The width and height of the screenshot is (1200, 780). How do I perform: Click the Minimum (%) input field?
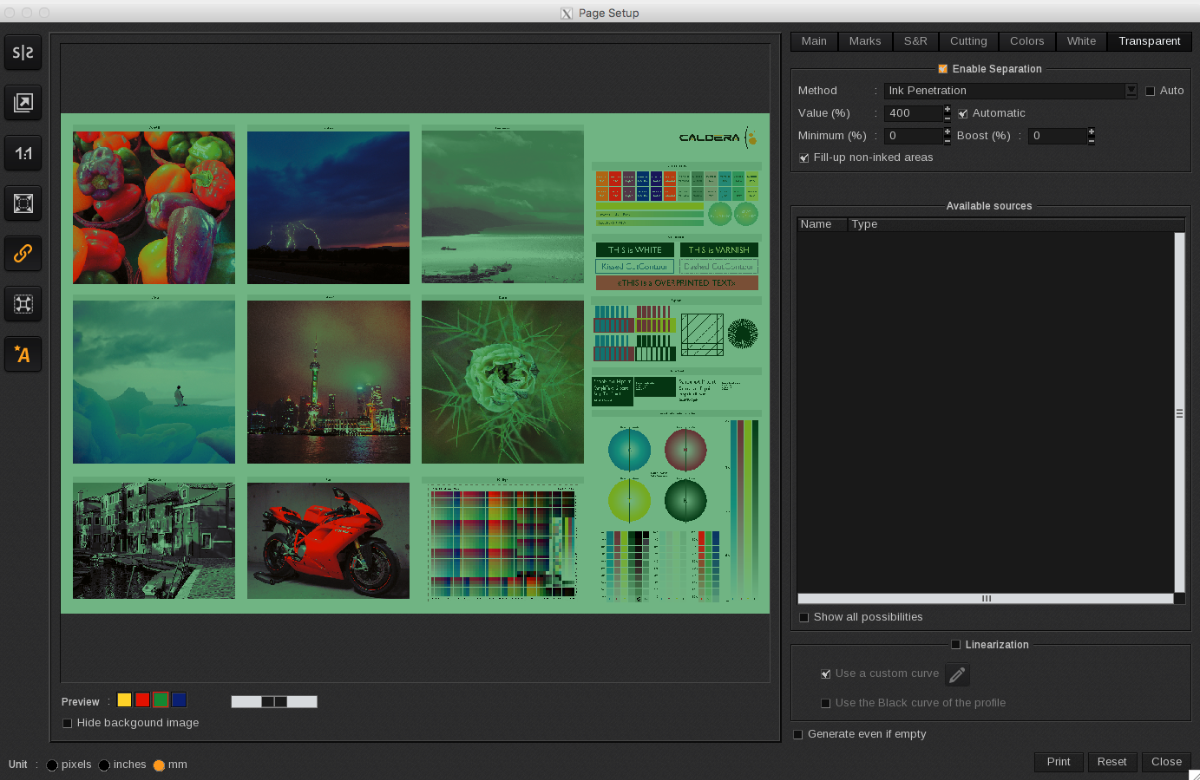coord(912,136)
